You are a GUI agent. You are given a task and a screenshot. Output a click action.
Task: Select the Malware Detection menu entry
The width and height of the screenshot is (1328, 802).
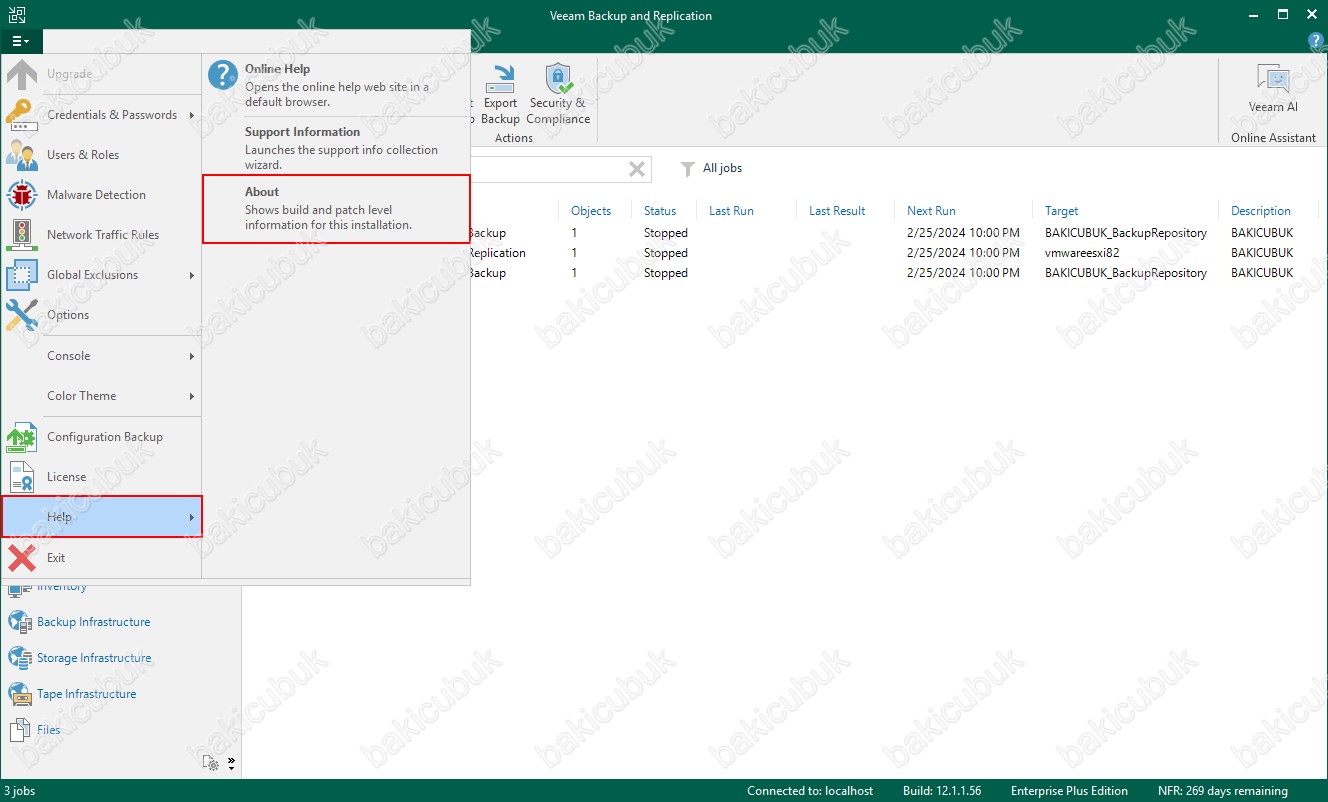(x=102, y=195)
